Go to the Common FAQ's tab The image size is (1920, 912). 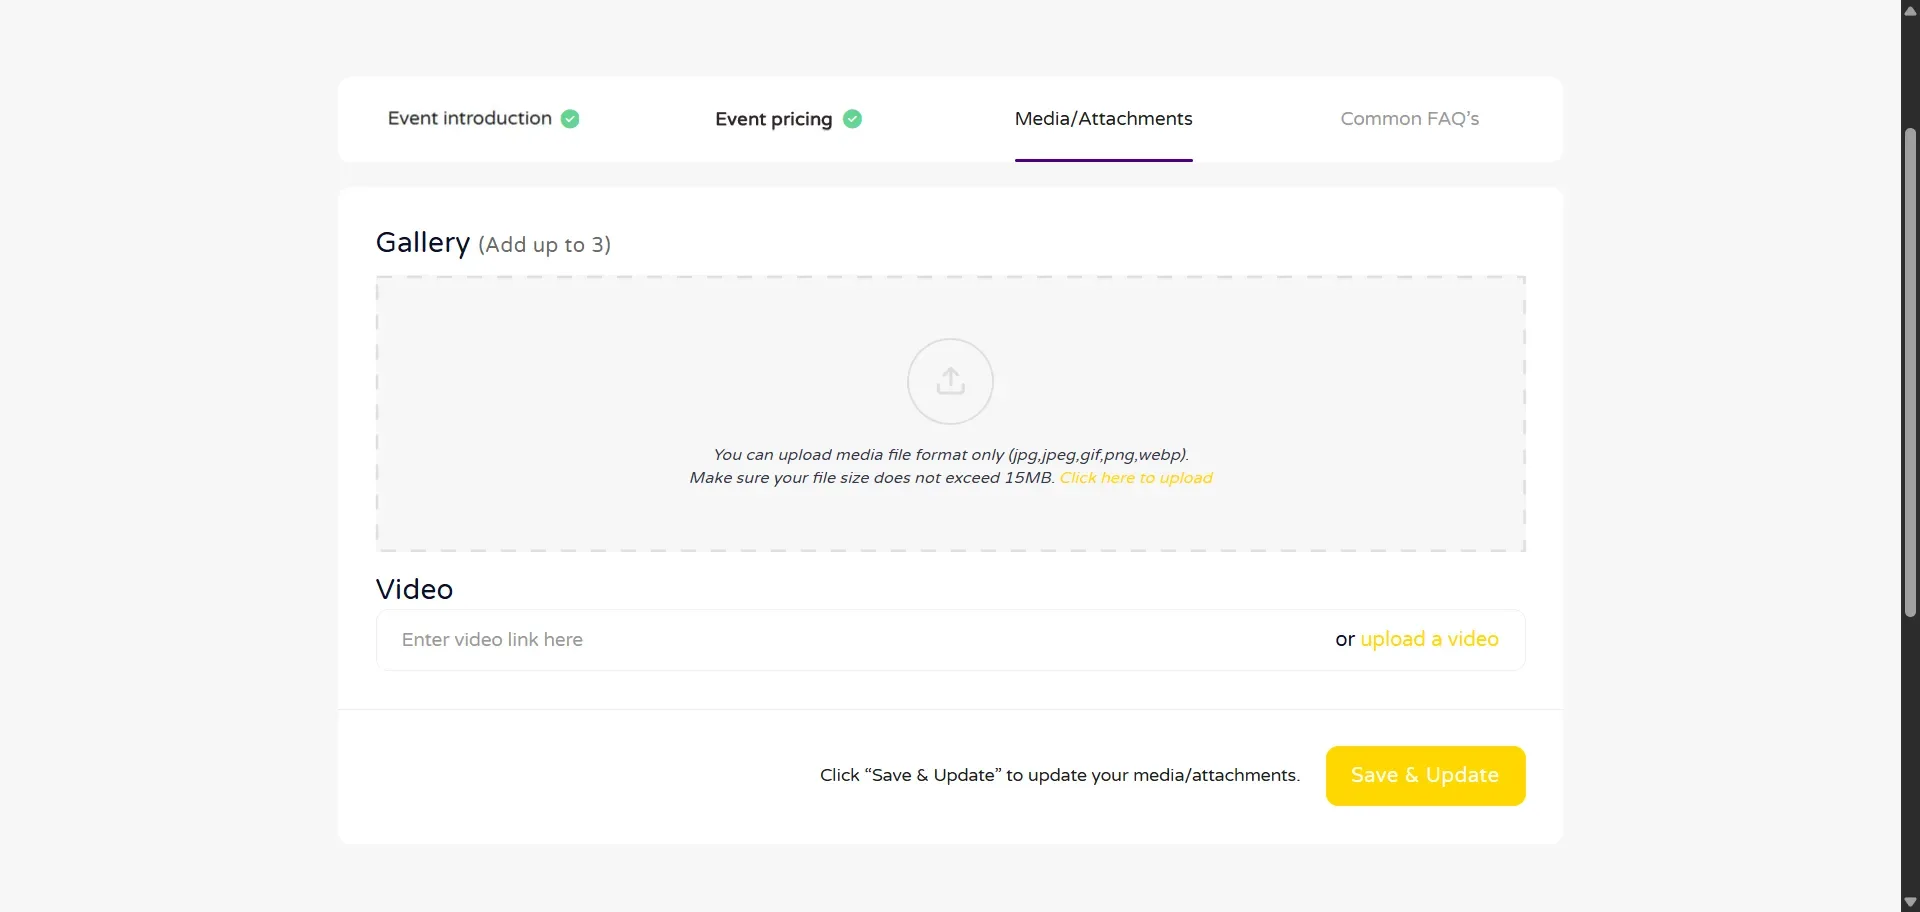[x=1409, y=119]
